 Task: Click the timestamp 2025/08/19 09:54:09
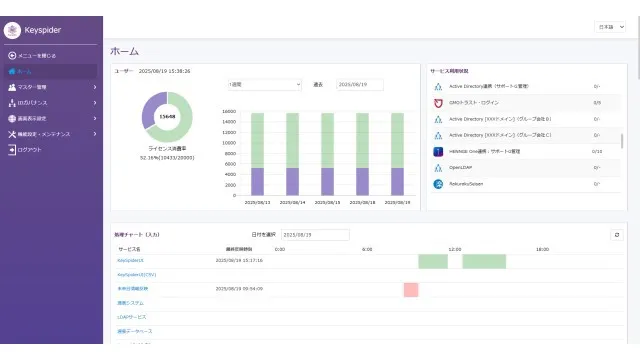coord(239,289)
